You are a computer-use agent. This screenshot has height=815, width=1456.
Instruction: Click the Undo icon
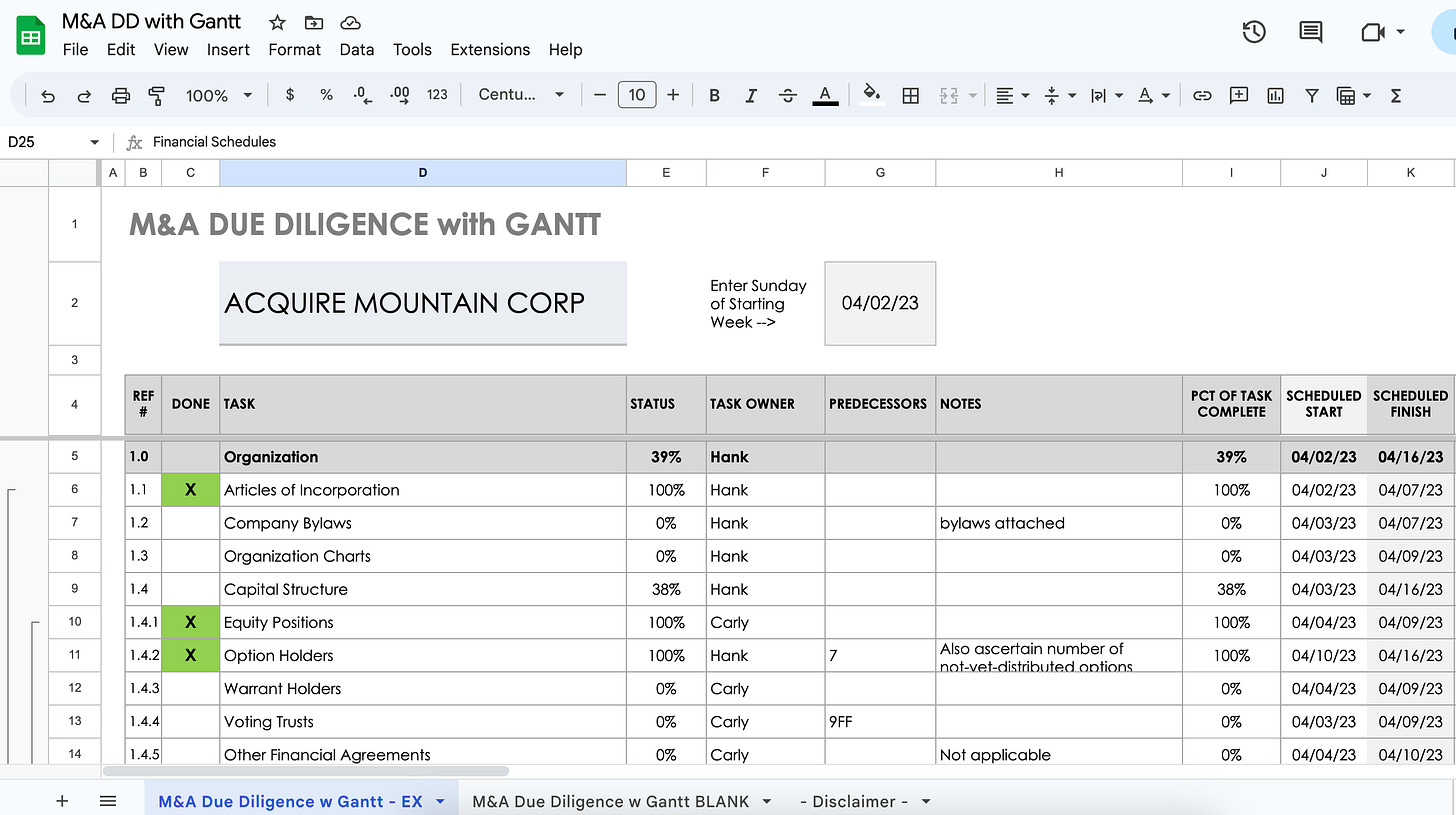click(48, 95)
